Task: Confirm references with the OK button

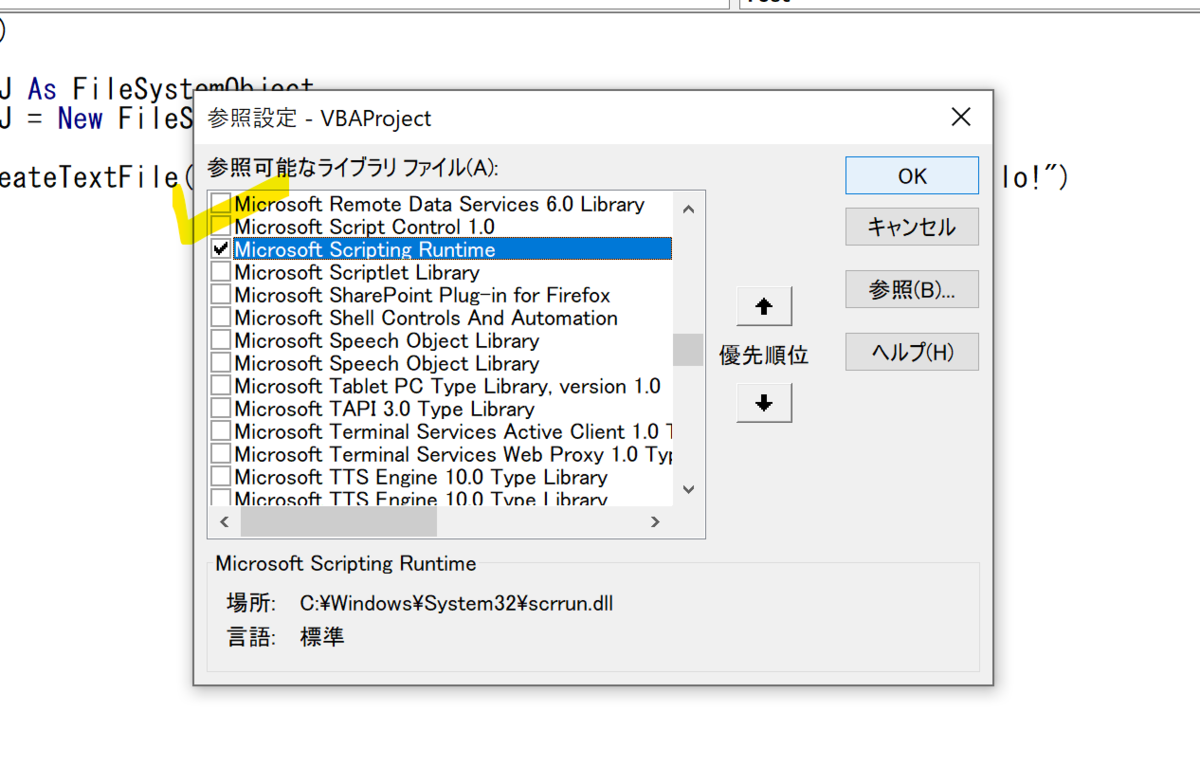Action: pos(911,175)
